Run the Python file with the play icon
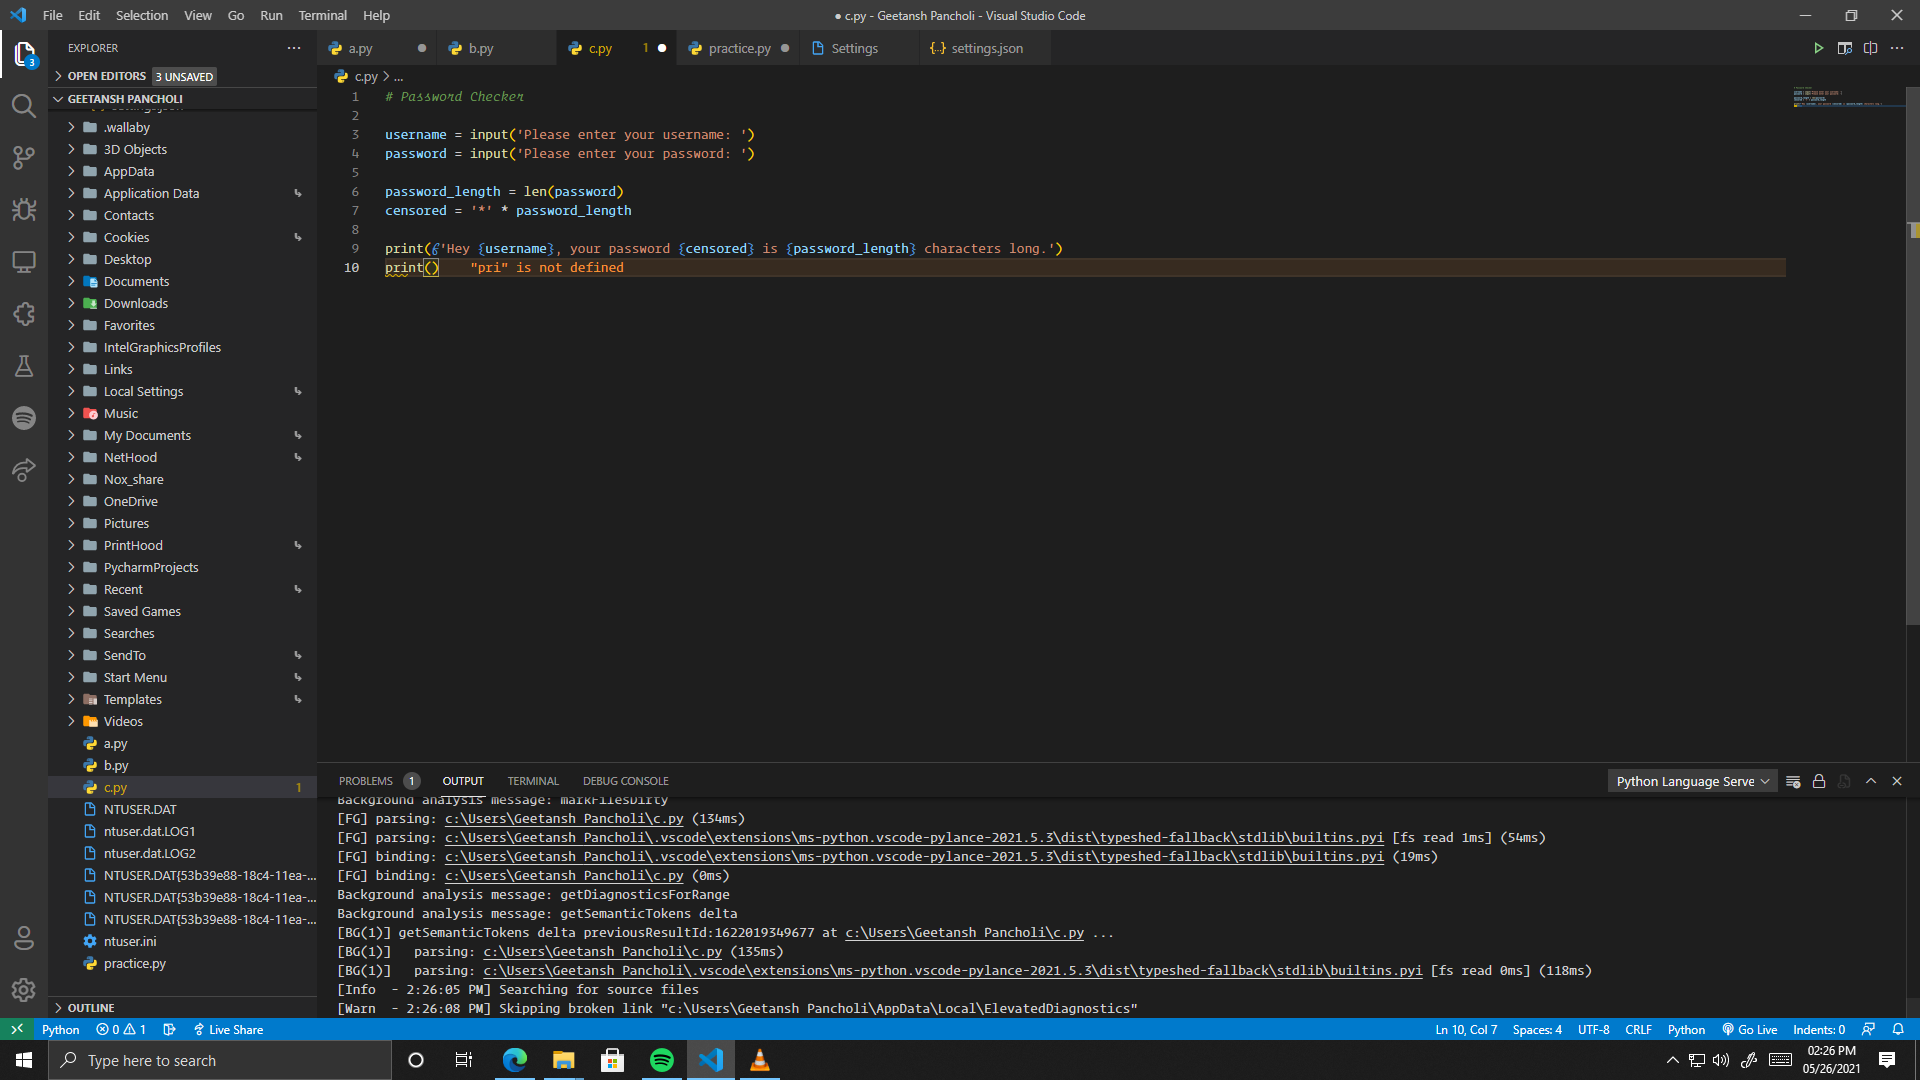The image size is (1920, 1080). (1819, 47)
